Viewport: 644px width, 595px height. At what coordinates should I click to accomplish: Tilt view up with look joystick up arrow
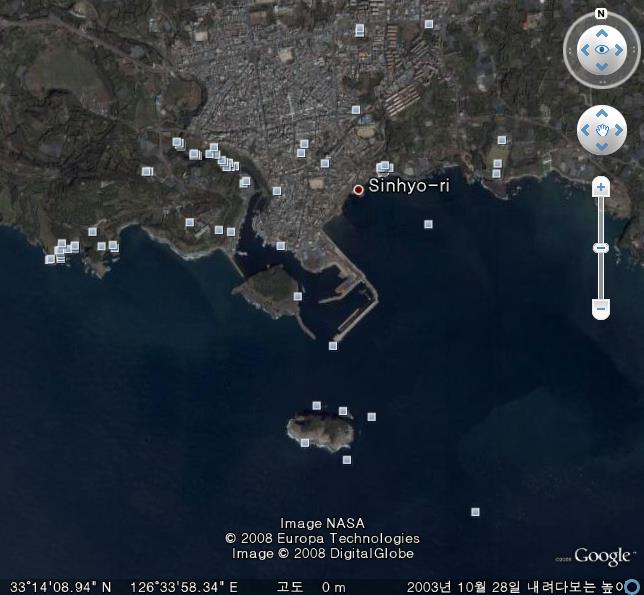pos(602,33)
